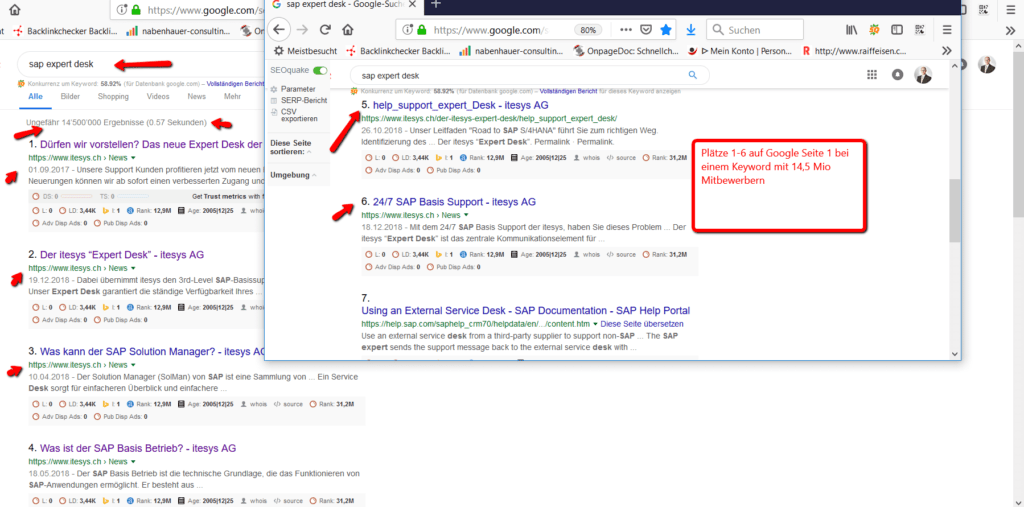Switch to the Bilder search tab
1024x507 pixels.
[69, 97]
